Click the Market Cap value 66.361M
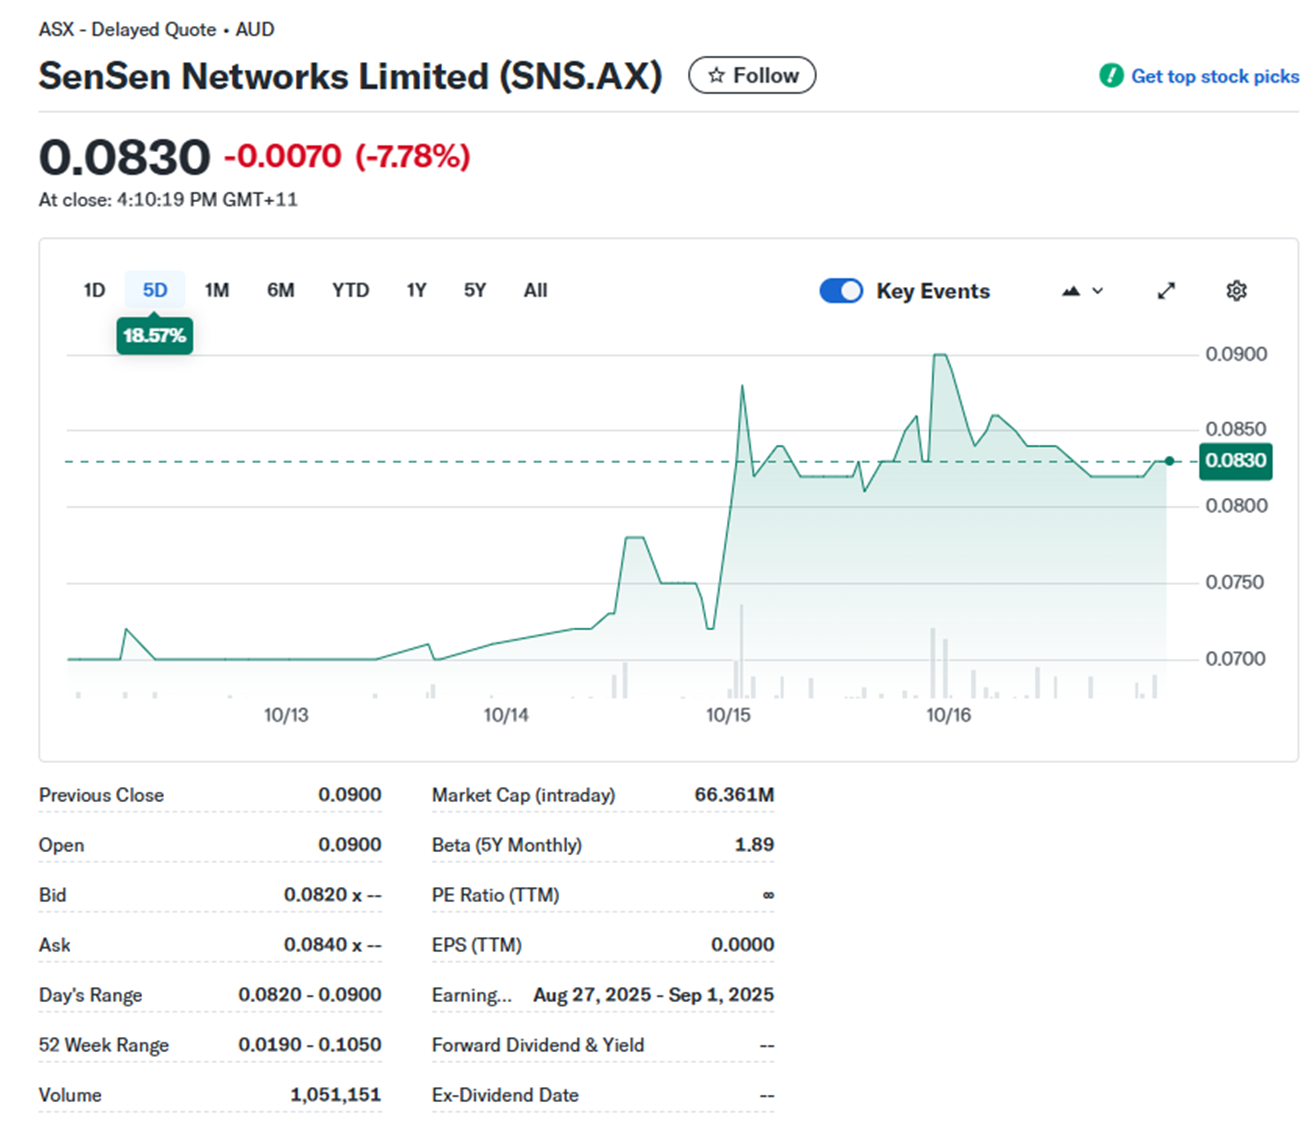This screenshot has height=1138, width=1309. (x=734, y=795)
